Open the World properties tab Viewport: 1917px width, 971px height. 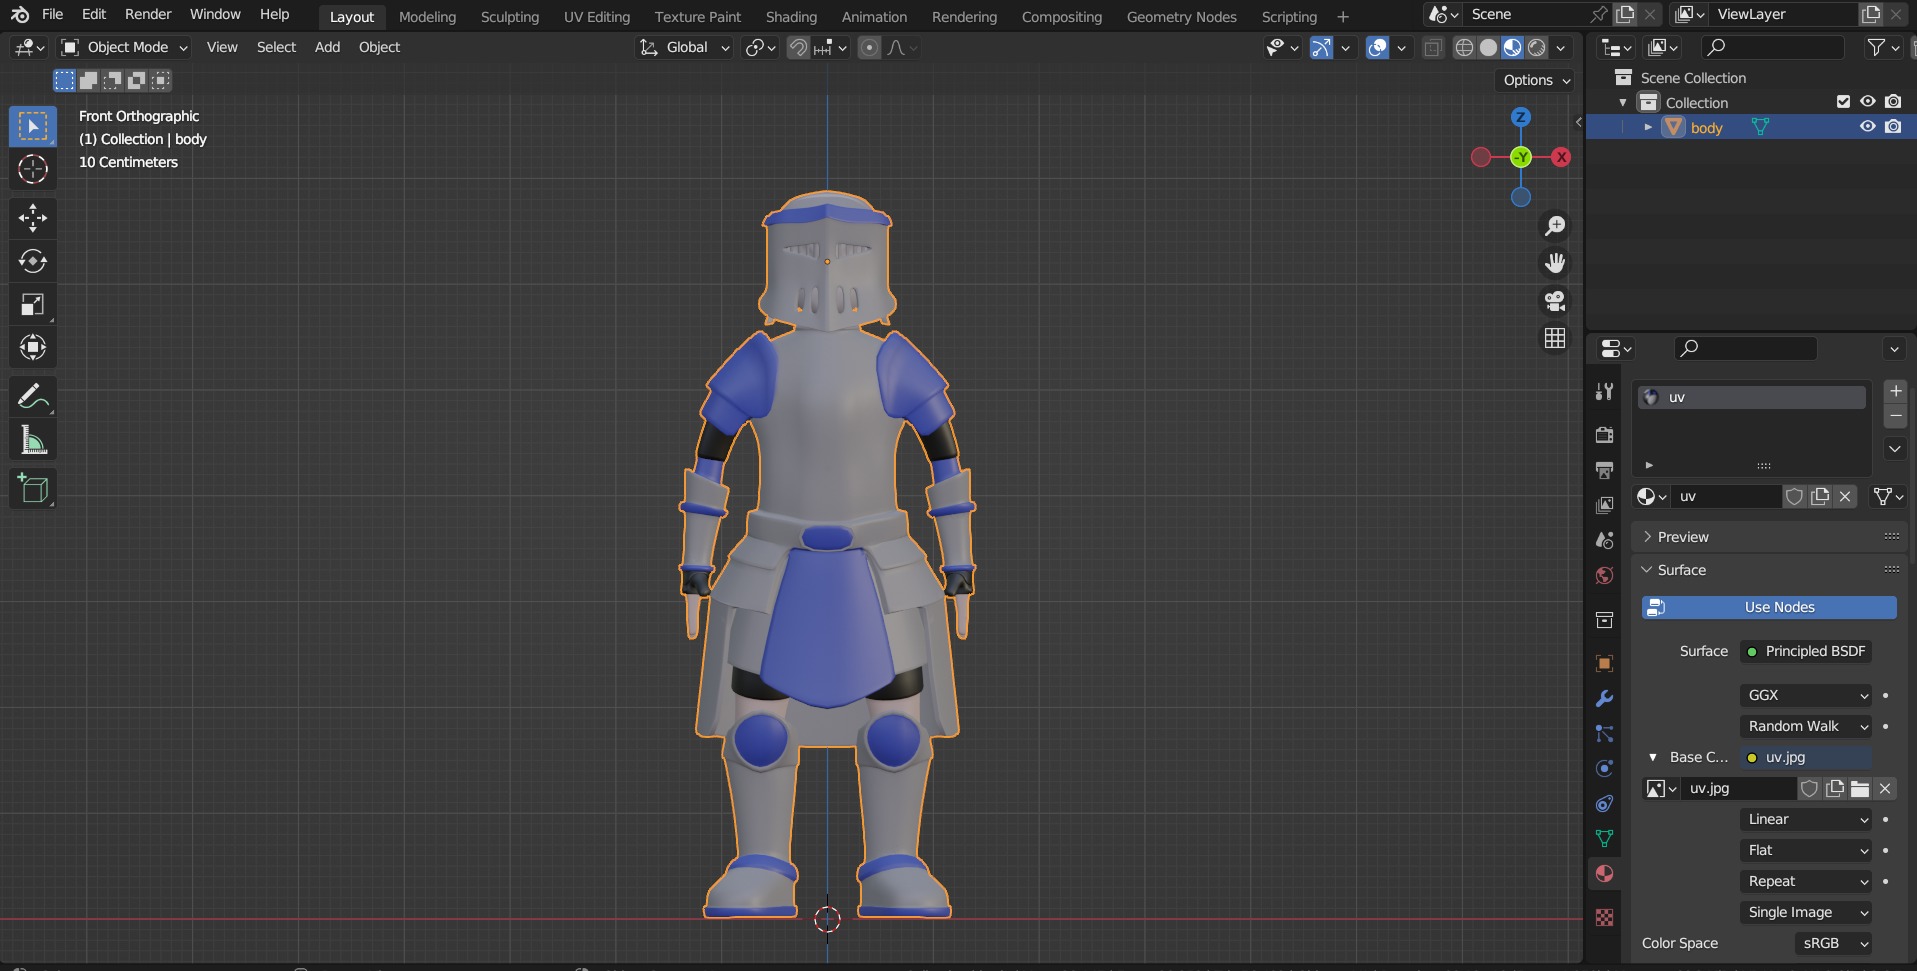tap(1604, 575)
